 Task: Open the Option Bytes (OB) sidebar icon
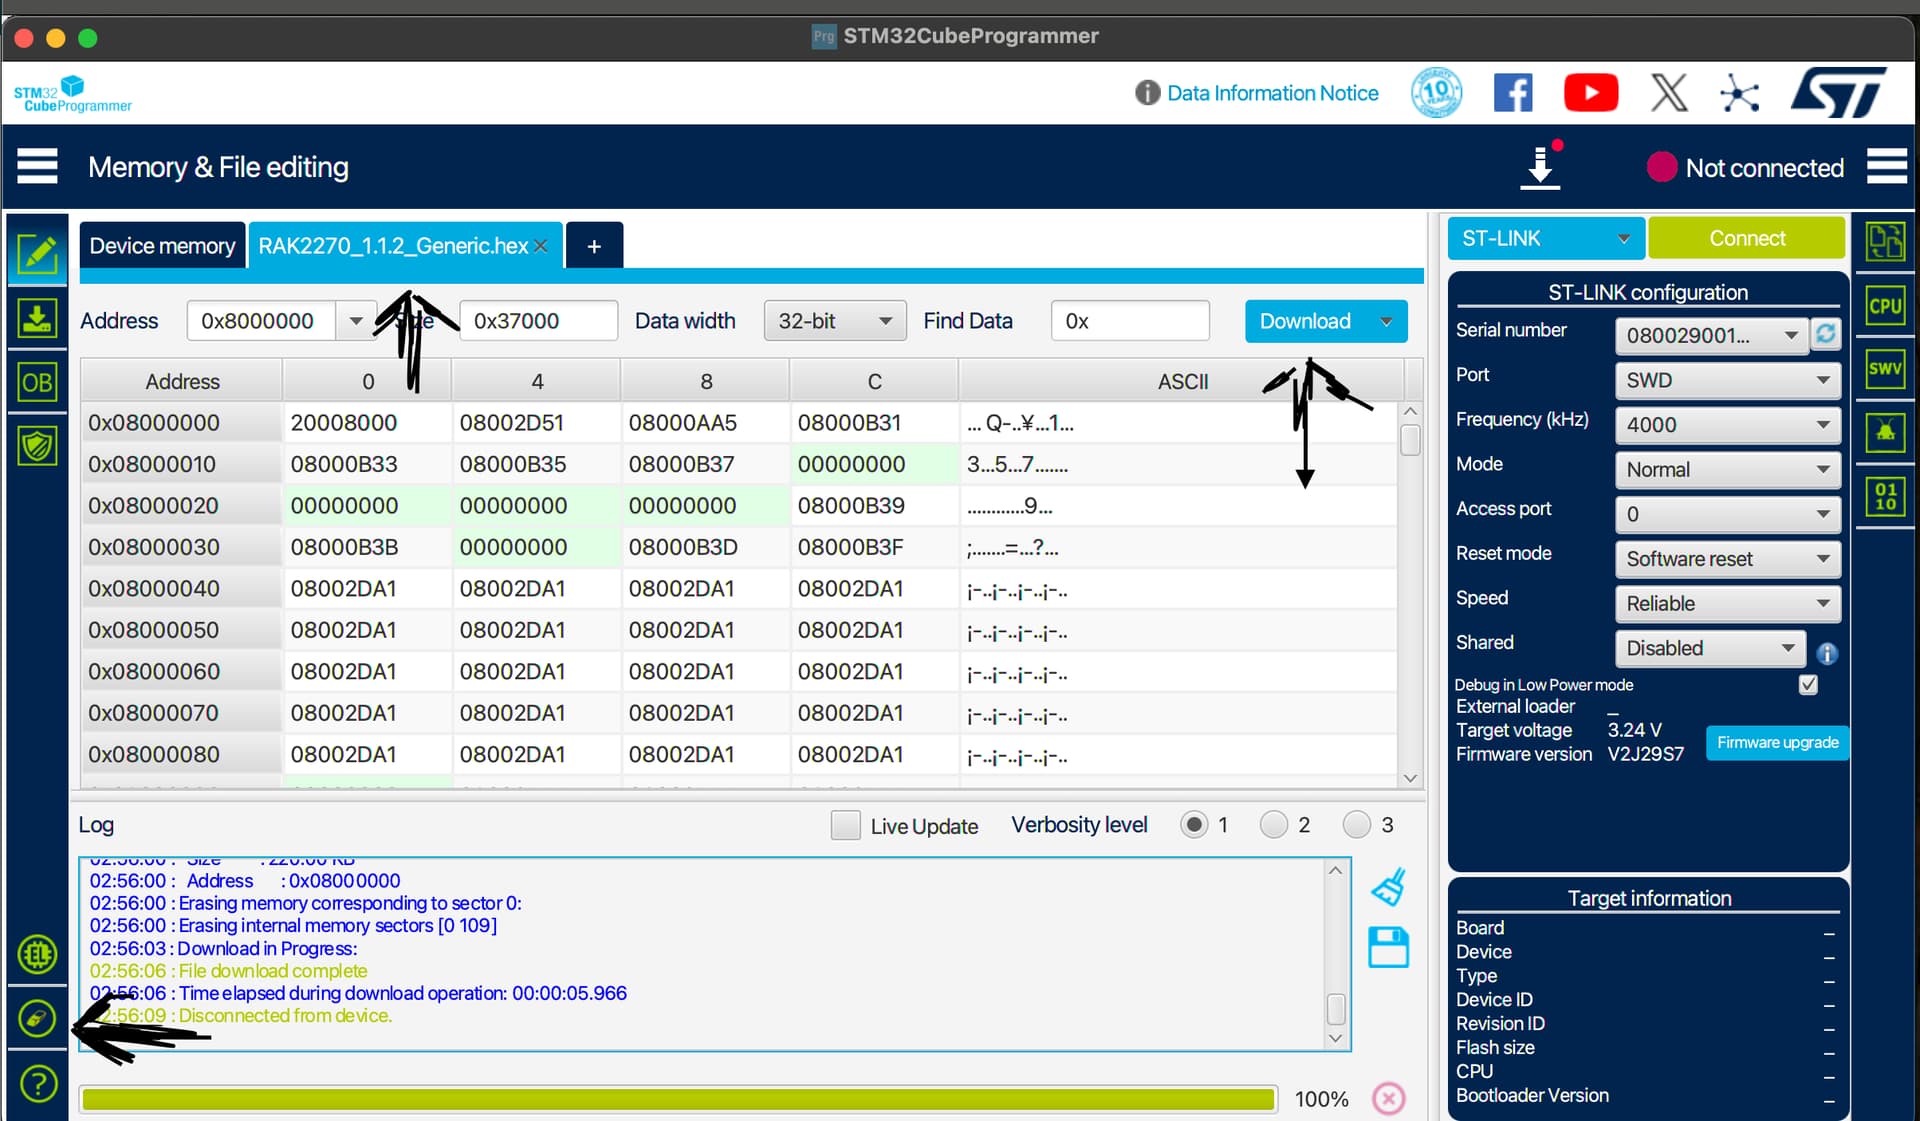(x=37, y=382)
